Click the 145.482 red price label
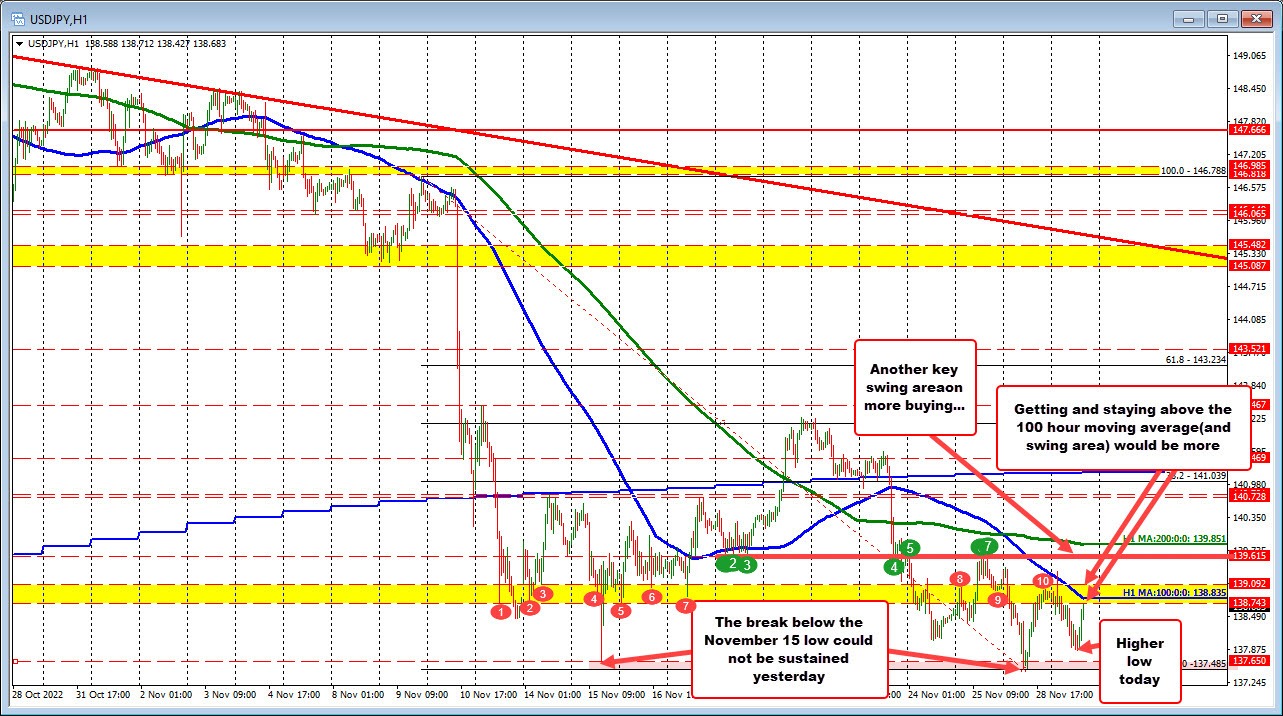This screenshot has width=1283, height=716. (1251, 245)
